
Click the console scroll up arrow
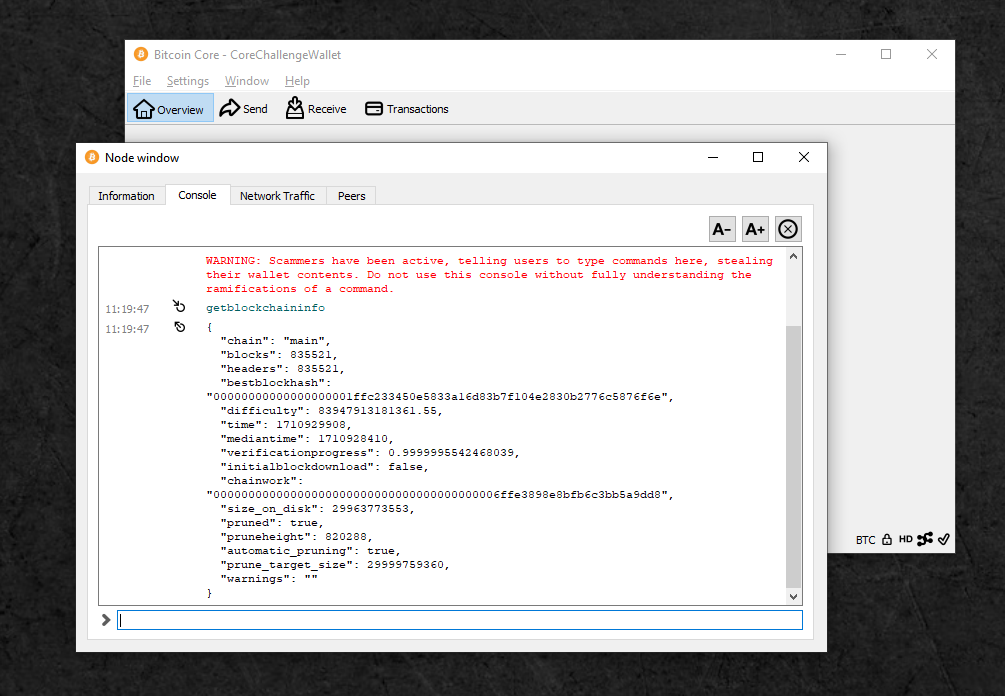pyautogui.click(x=793, y=256)
